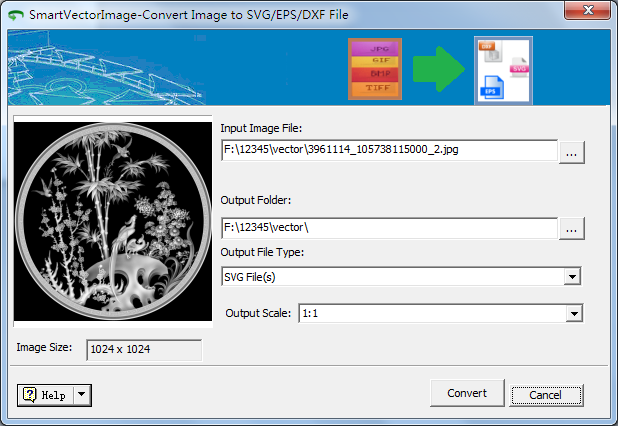
Task: Click the Cancel button
Action: 546,395
